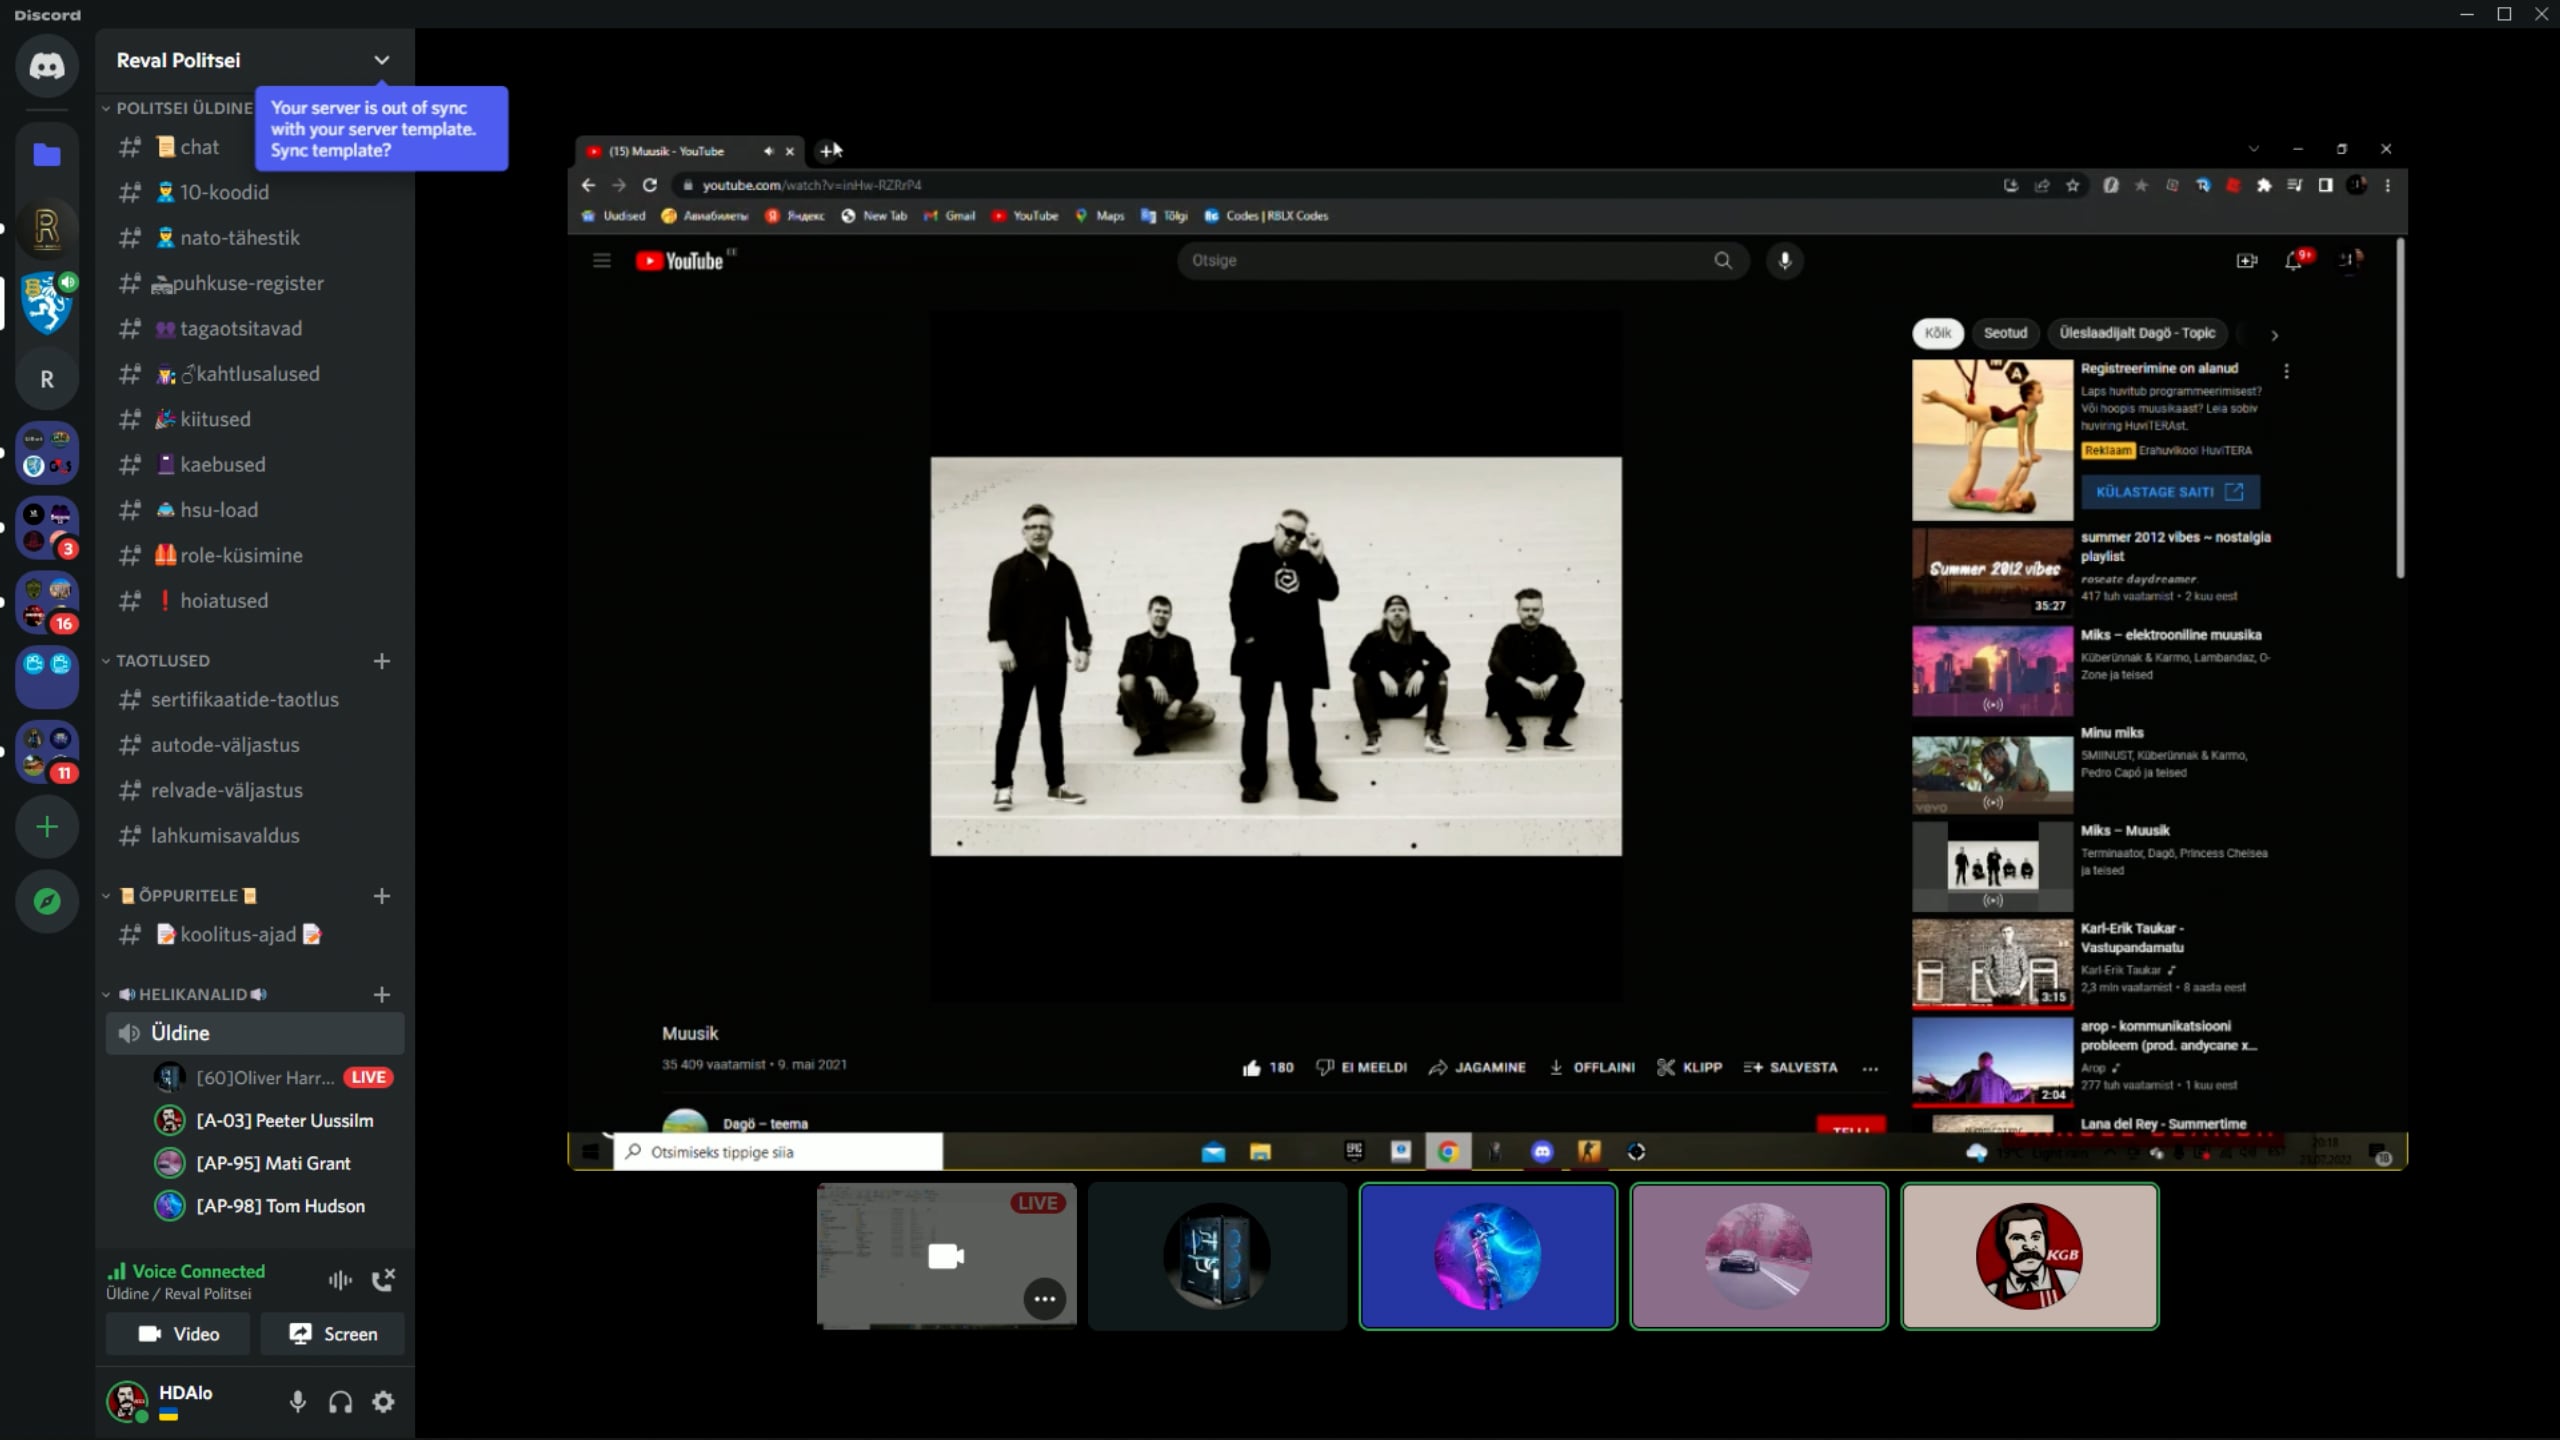Click the shared stream YouTube view

[x=1487, y=652]
